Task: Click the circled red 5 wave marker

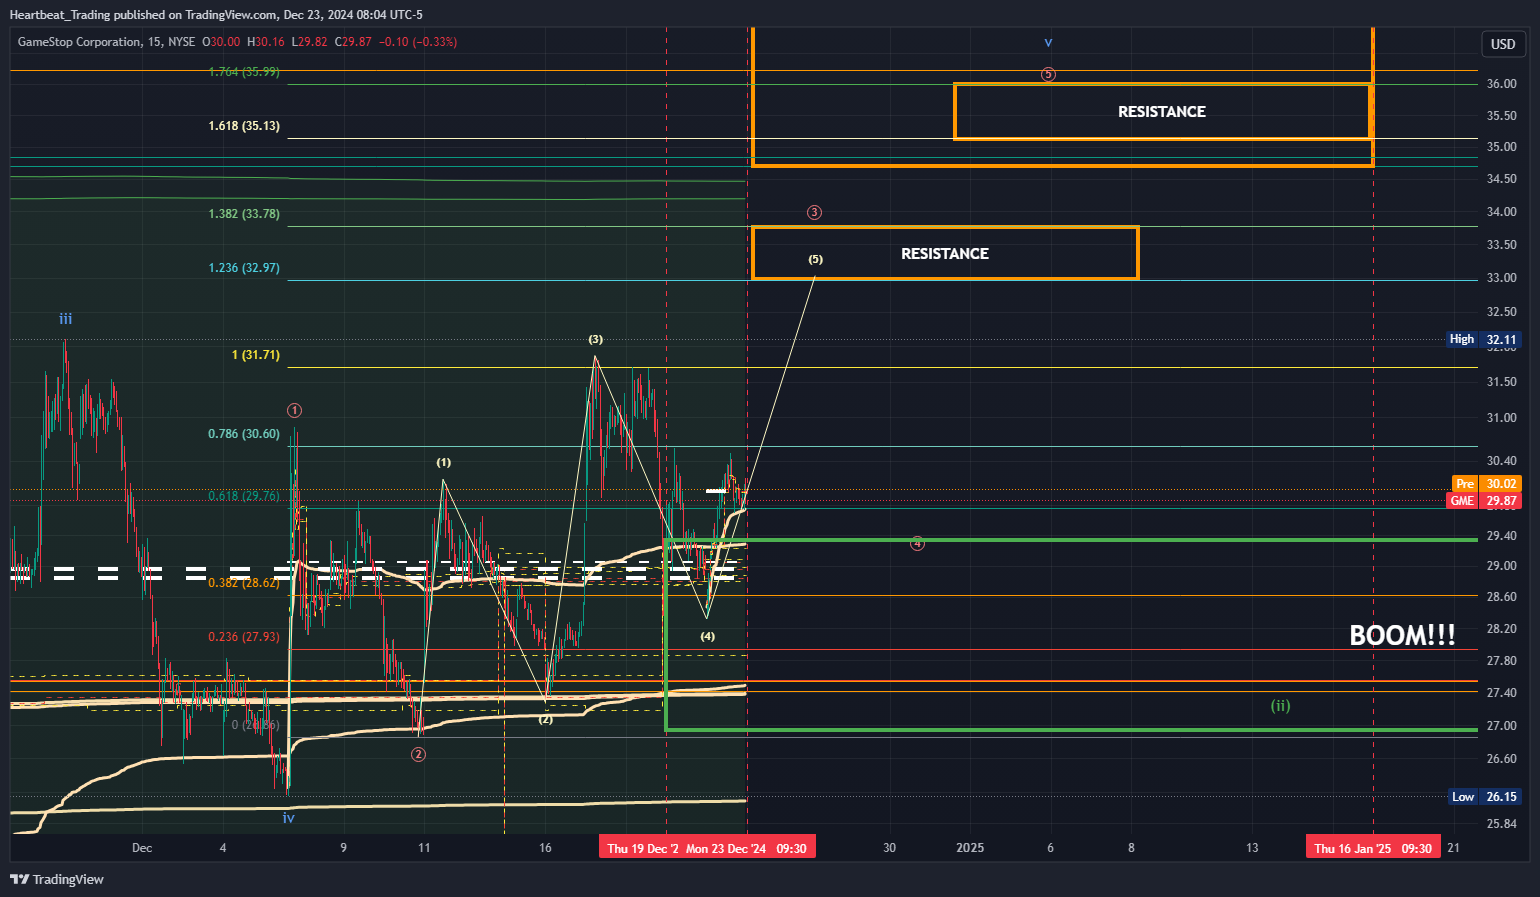Action: (1048, 74)
